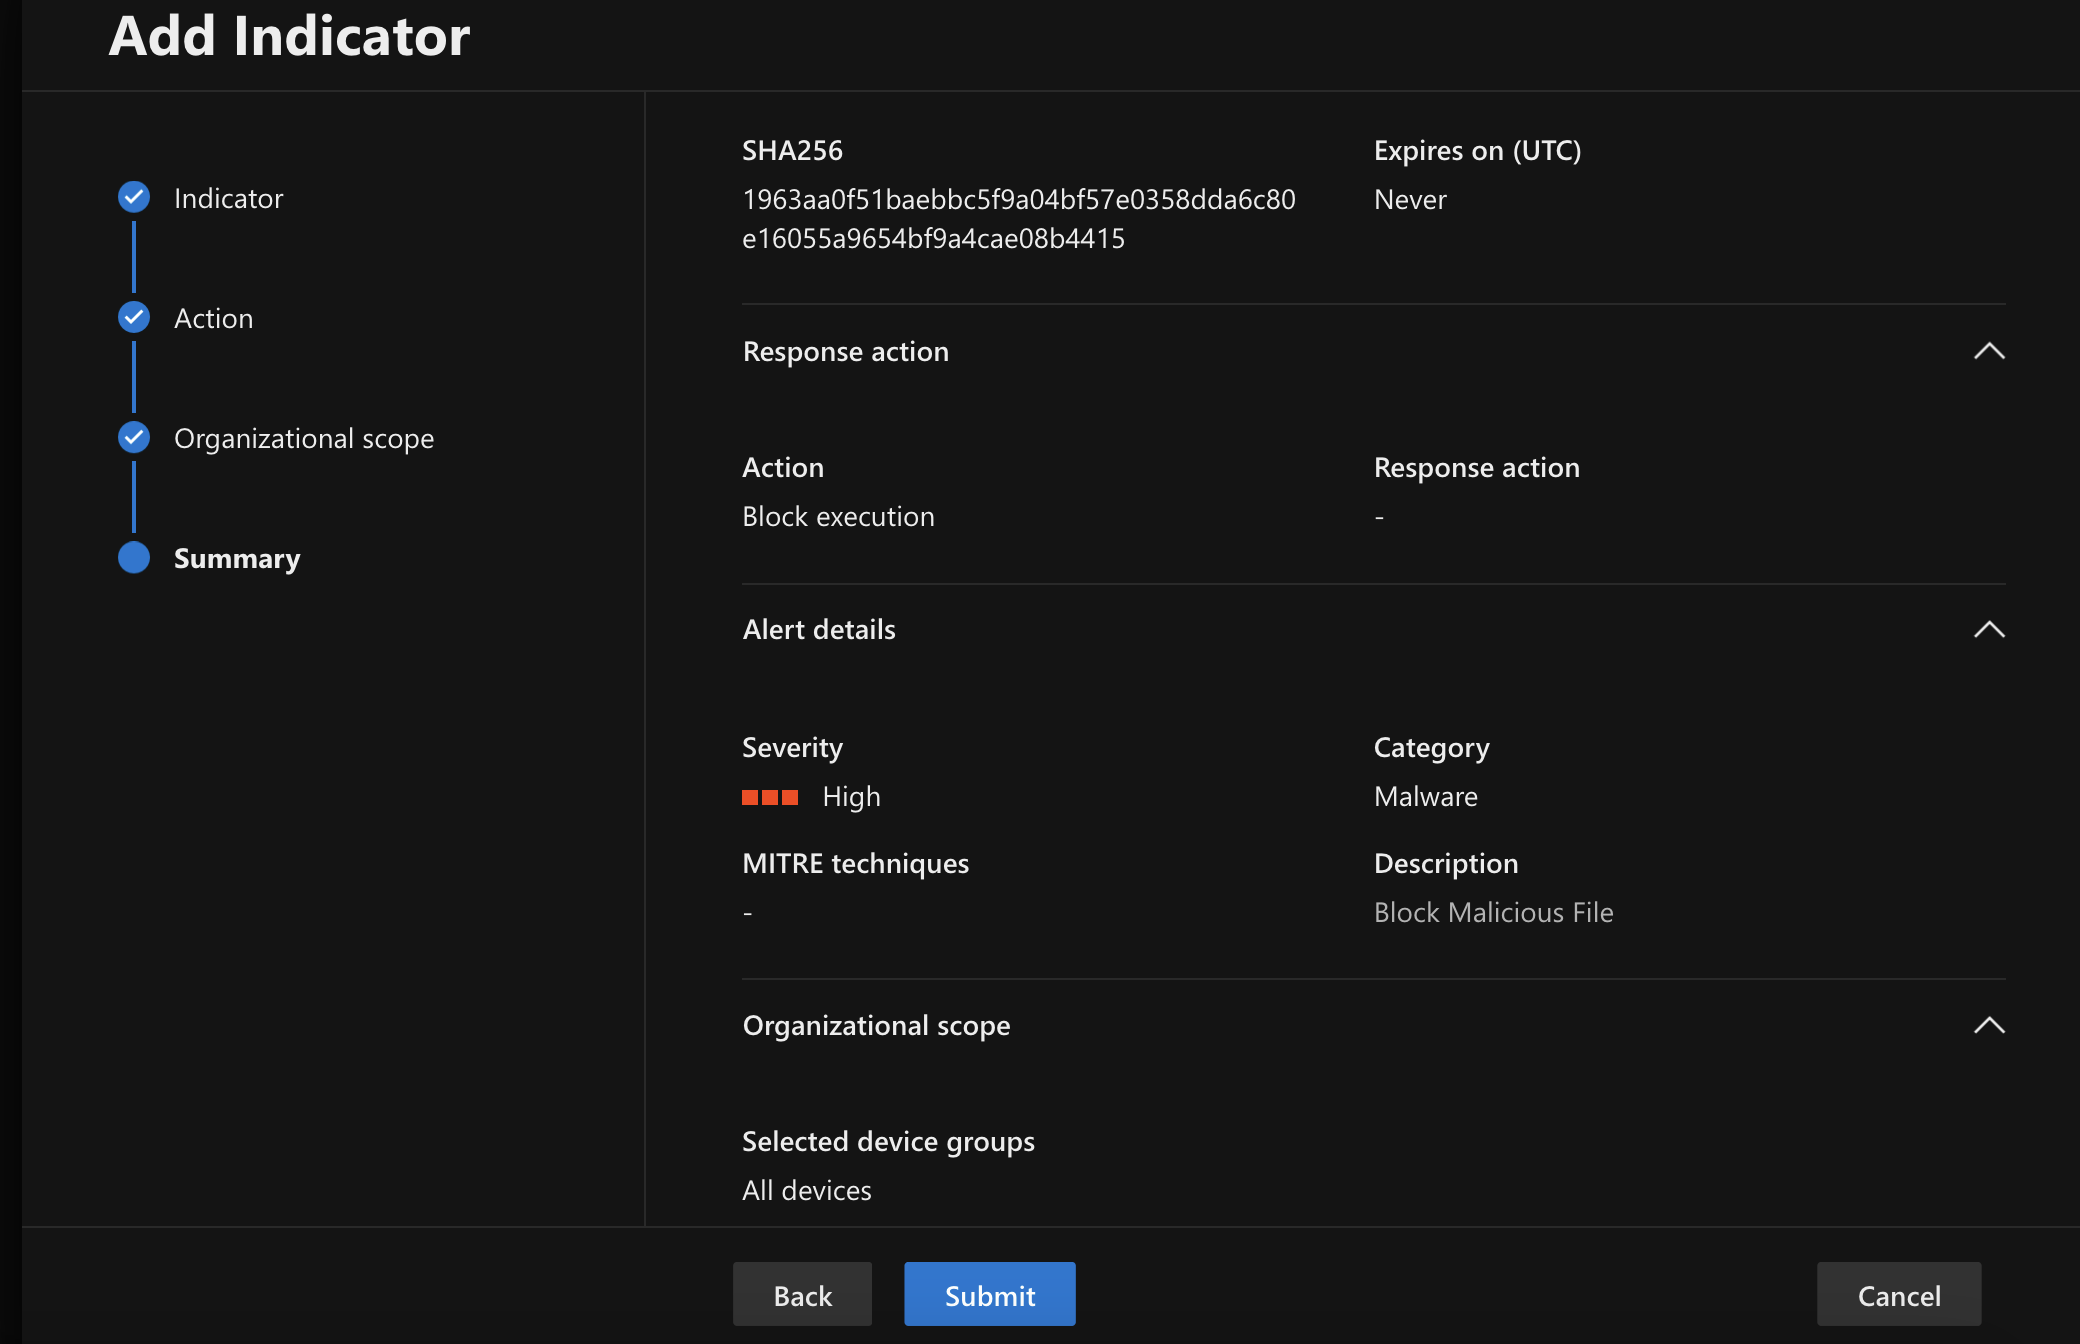Click the Action step checkmark icon
This screenshot has height=1344, width=2080.
(x=134, y=318)
